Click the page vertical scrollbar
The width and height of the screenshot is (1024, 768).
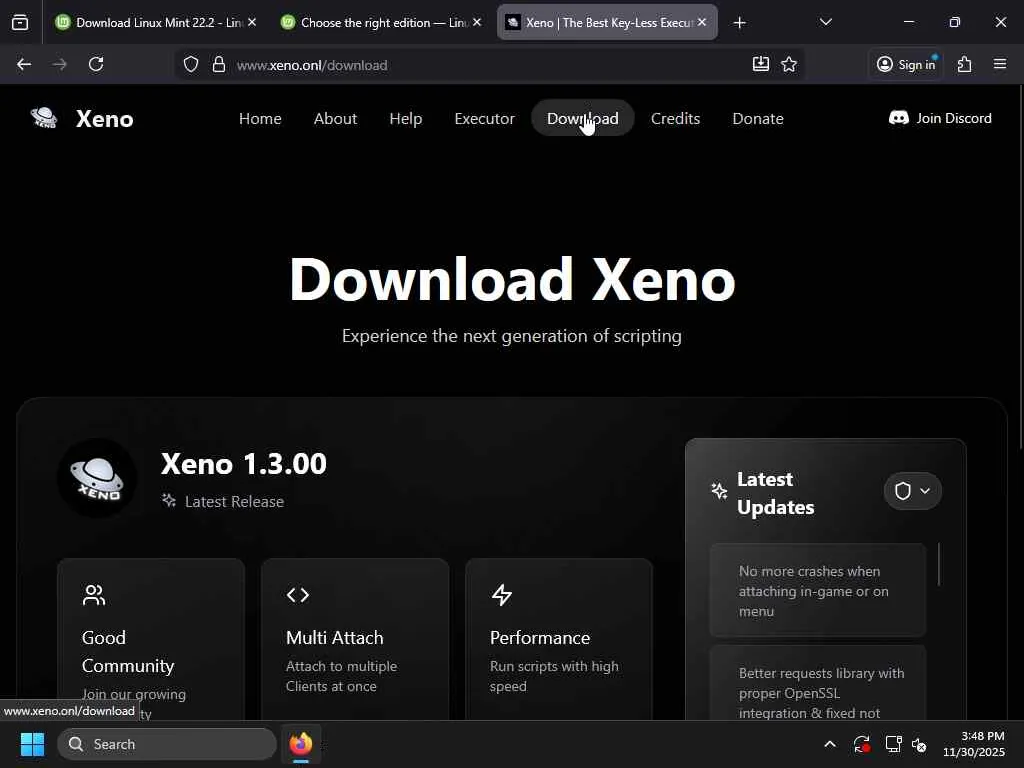(1019, 267)
